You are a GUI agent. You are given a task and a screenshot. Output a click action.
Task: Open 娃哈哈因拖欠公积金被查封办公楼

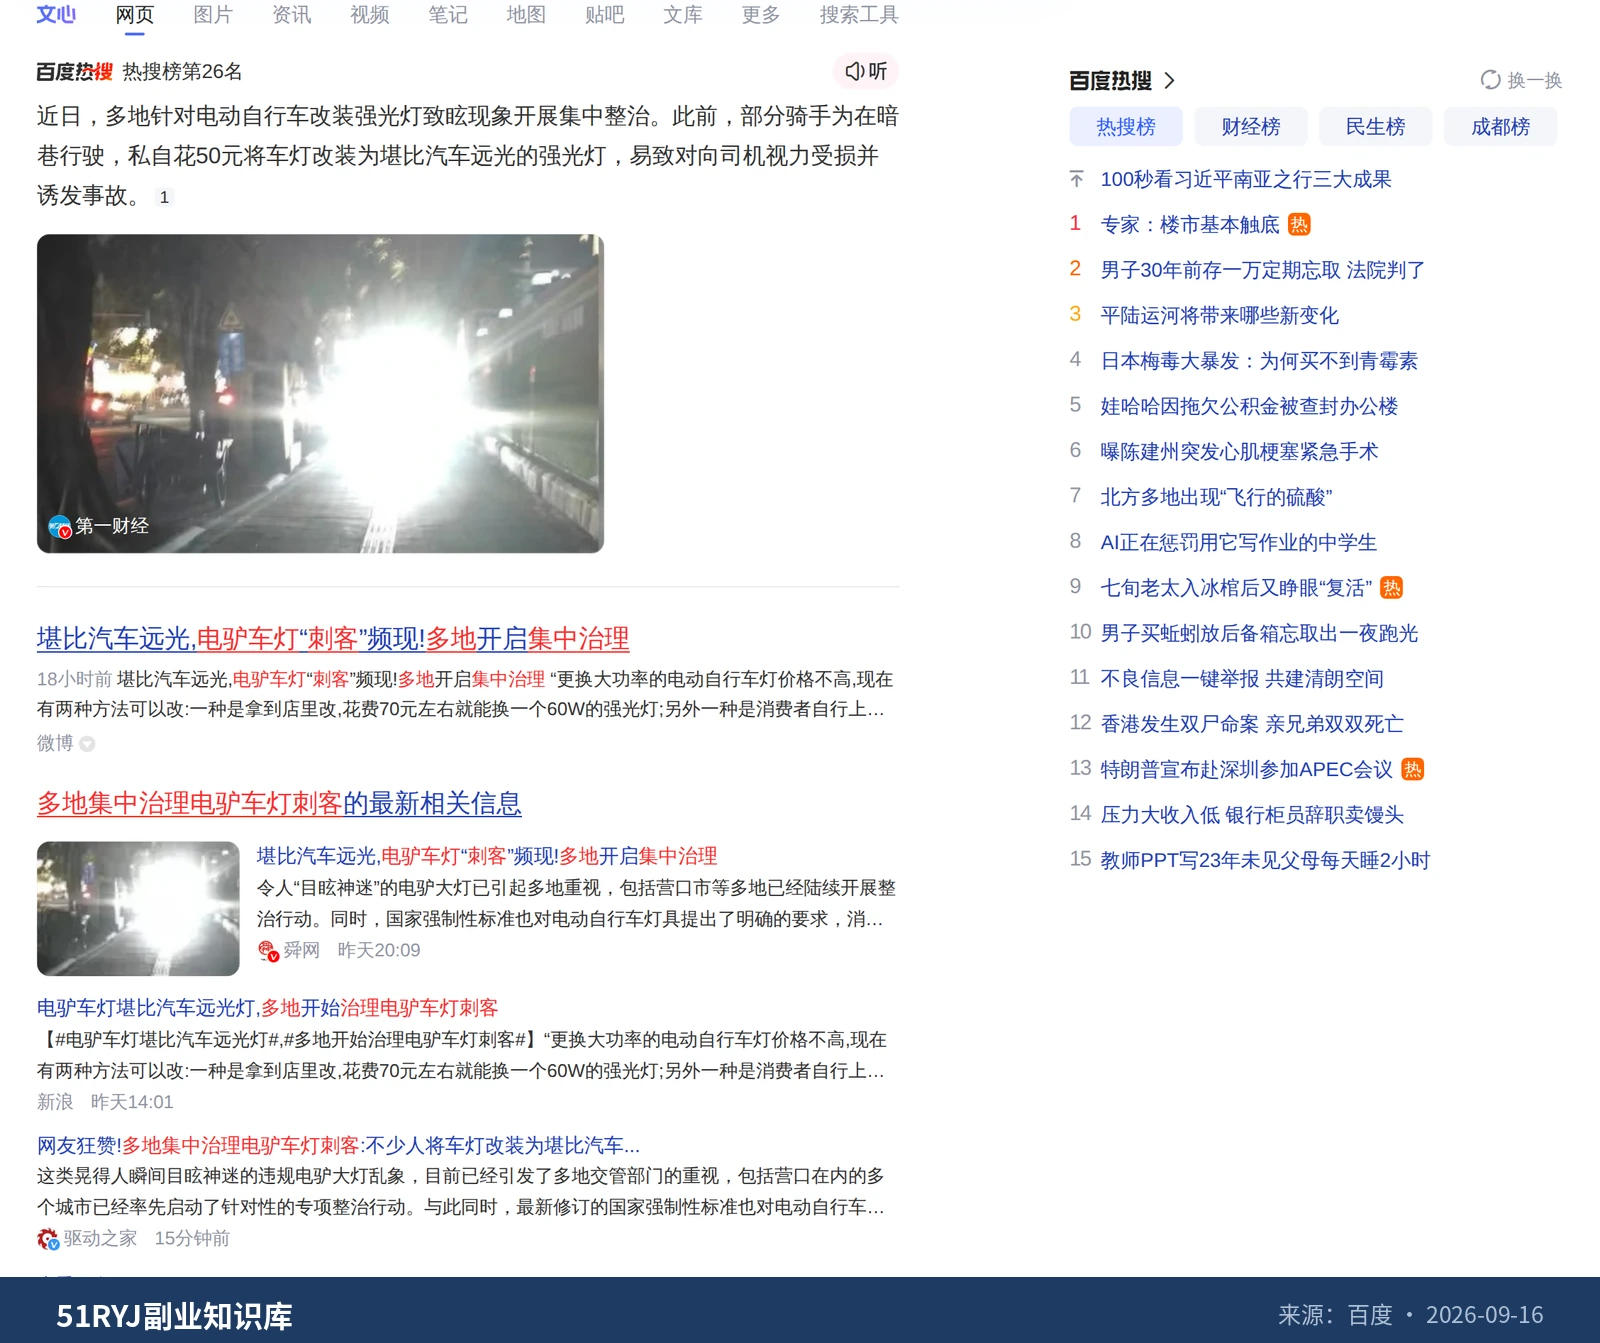(1249, 406)
